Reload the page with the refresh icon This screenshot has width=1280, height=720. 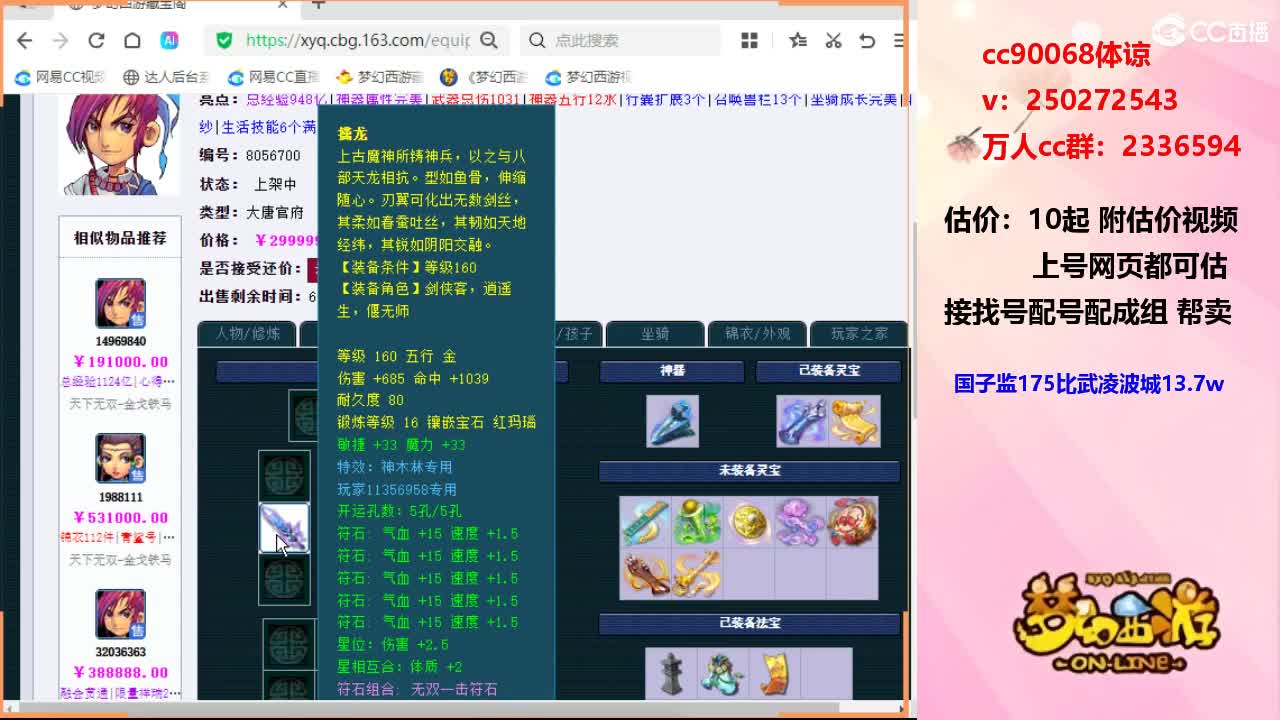point(96,40)
